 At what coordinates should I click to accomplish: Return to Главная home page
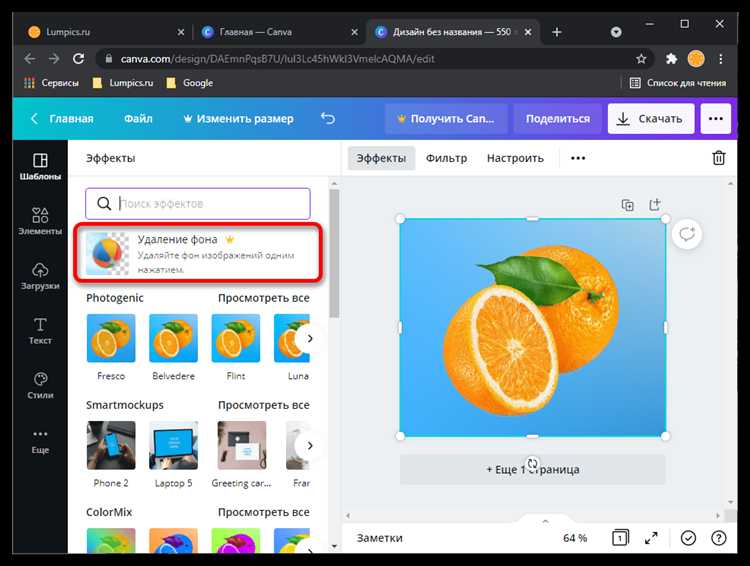(62, 118)
